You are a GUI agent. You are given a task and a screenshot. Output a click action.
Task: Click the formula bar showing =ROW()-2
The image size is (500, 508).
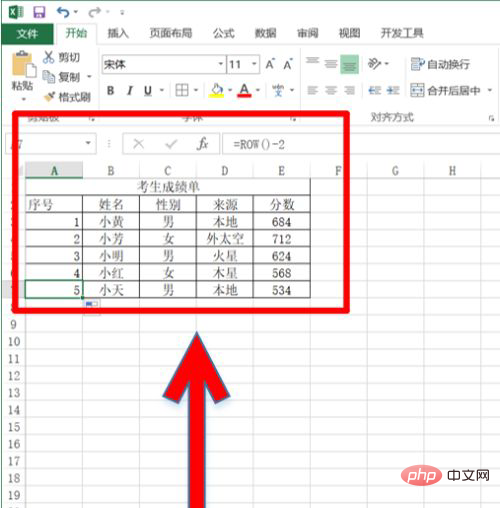pos(283,144)
